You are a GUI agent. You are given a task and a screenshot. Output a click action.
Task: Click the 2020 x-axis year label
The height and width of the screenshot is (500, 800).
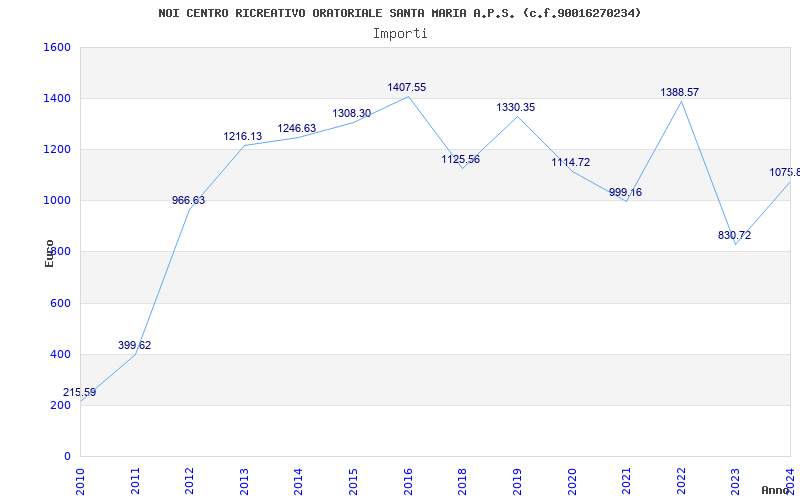(x=572, y=482)
